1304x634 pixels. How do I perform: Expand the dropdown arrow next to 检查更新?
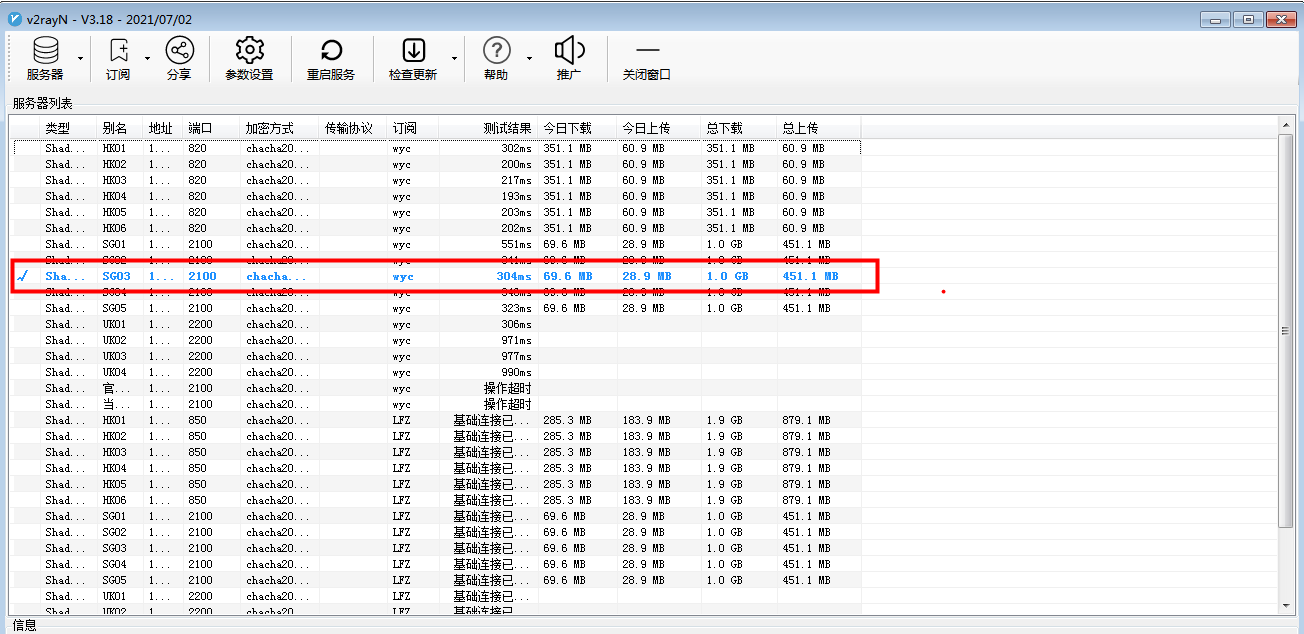click(454, 58)
